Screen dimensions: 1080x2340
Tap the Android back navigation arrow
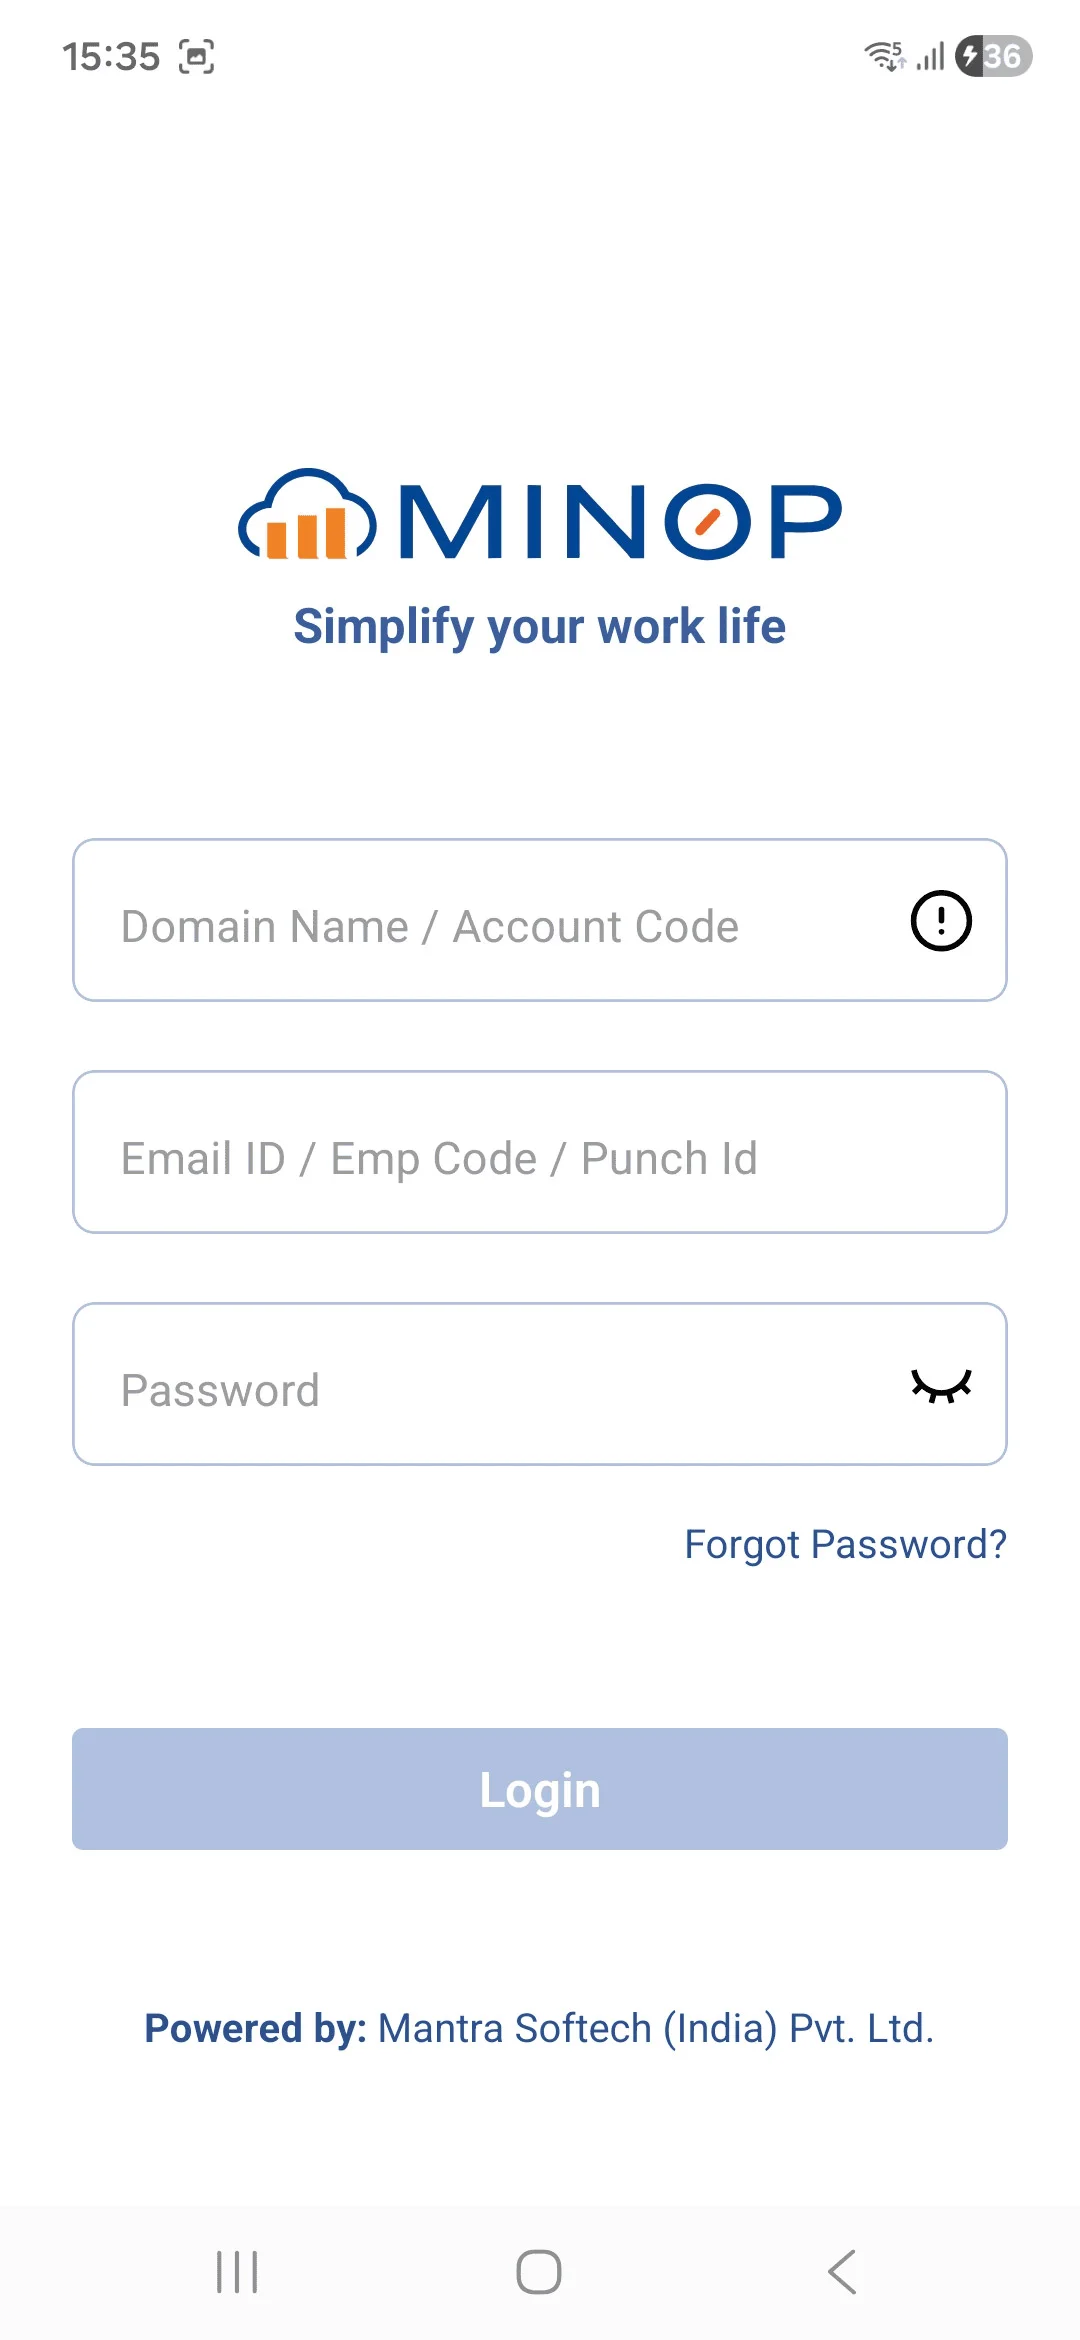point(842,2272)
